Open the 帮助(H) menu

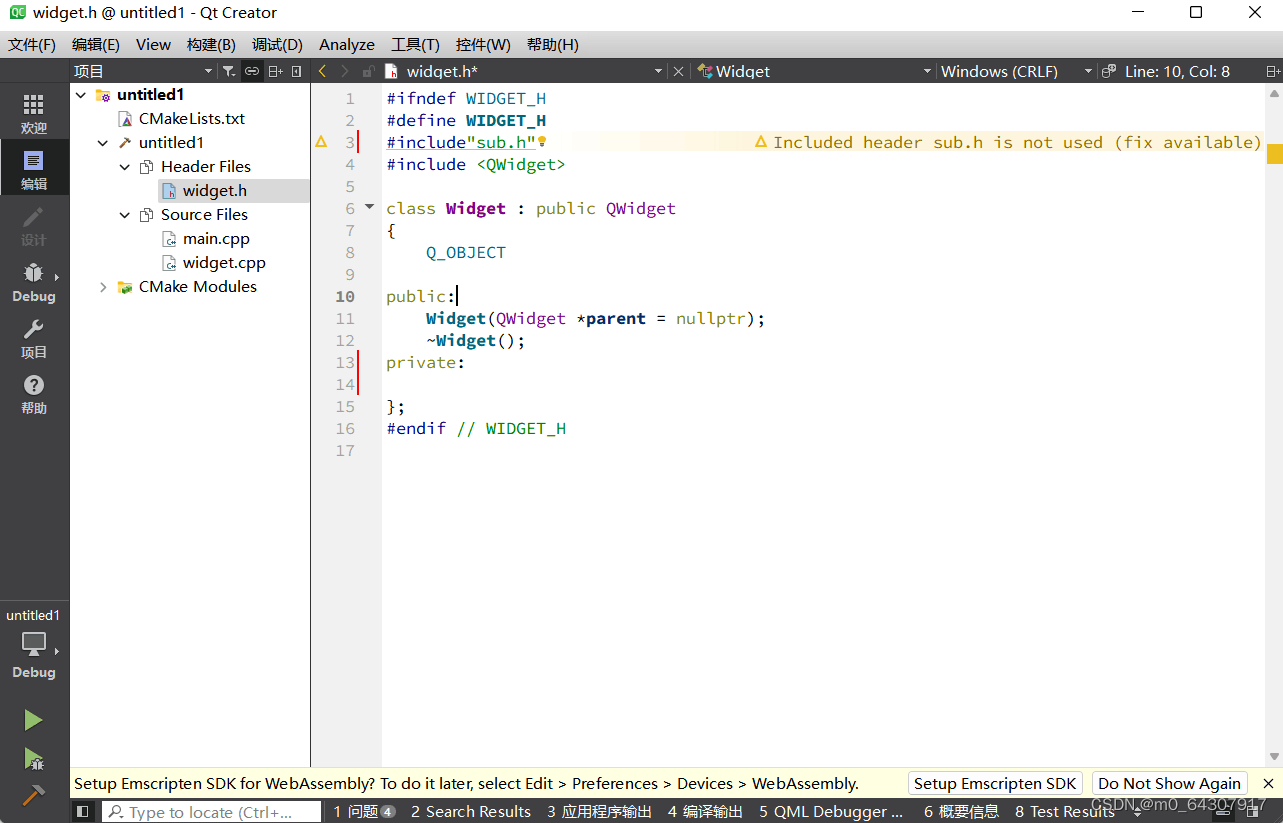pos(552,45)
